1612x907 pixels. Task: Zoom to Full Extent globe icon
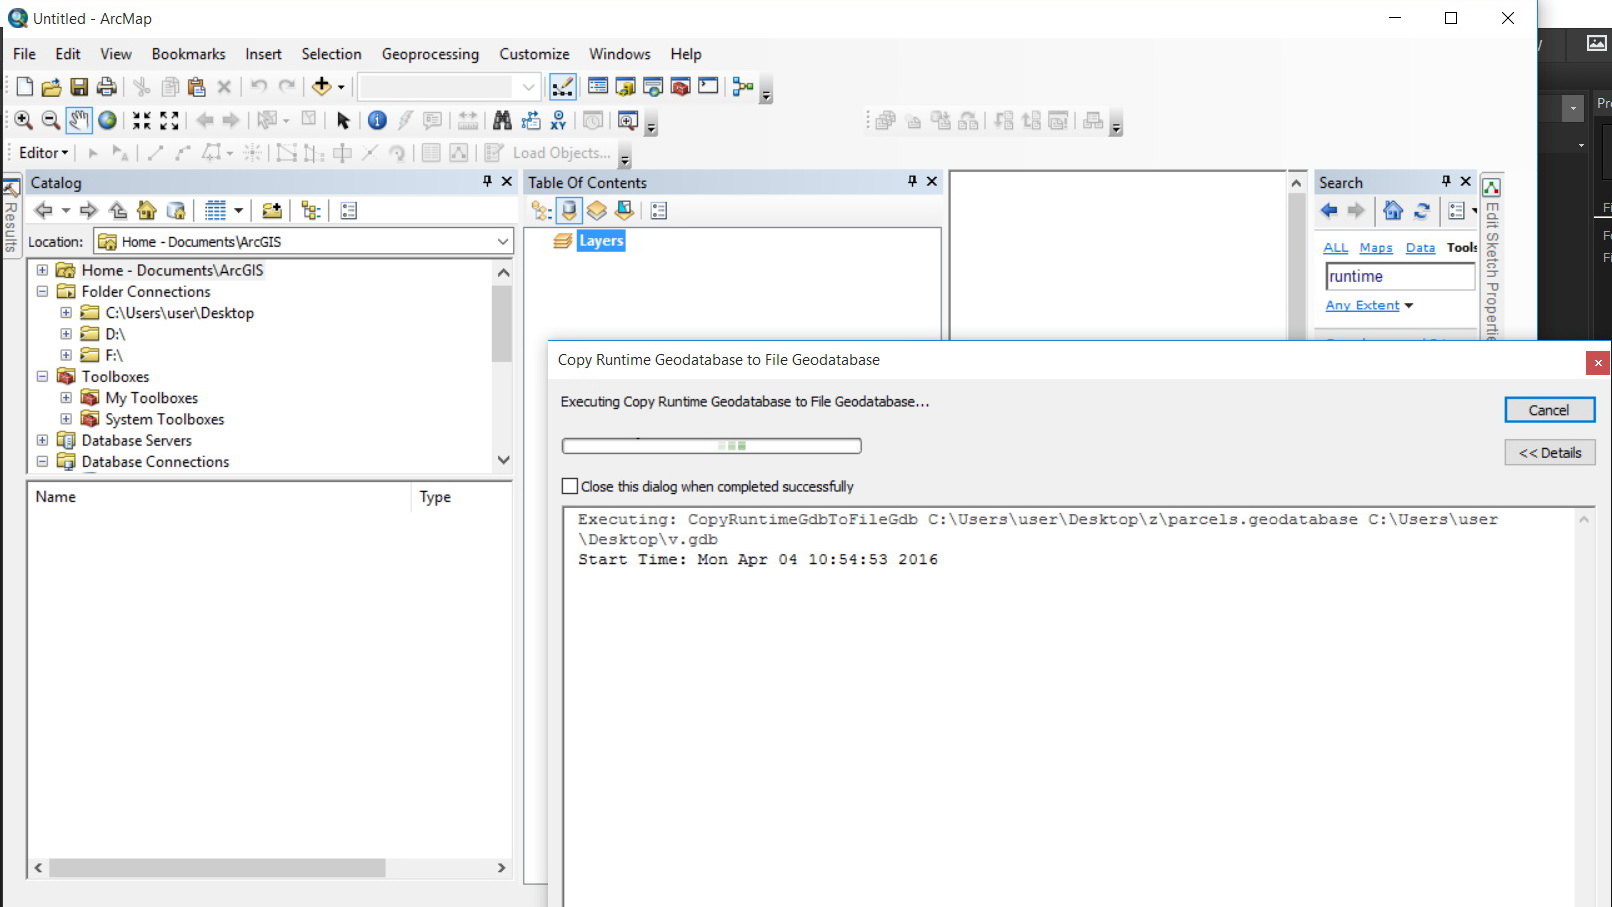pos(107,121)
